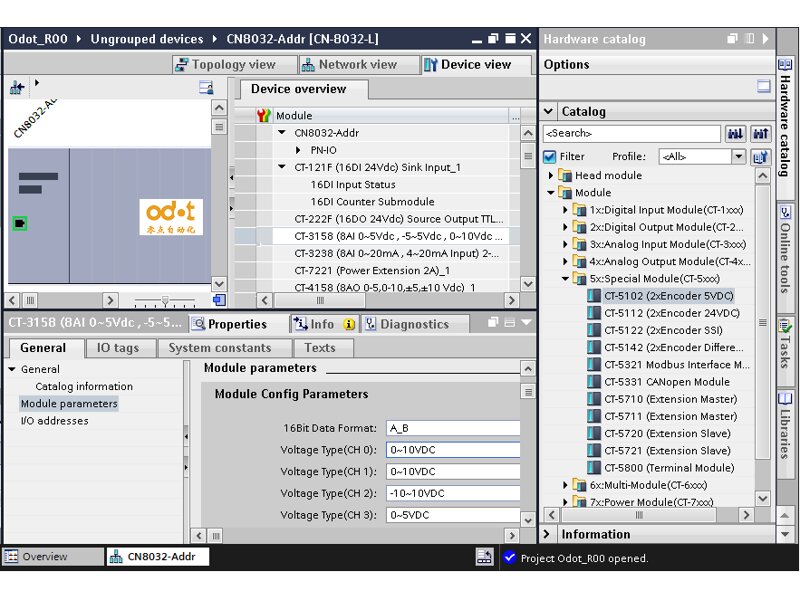Image resolution: width=800 pixels, height=600 pixels.
Task: Collapse the CN8032-Addr row in Device overview
Action: 282,133
